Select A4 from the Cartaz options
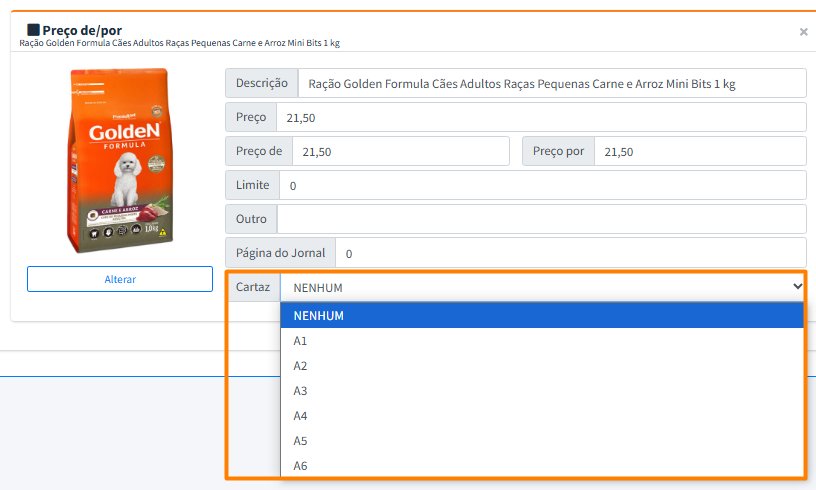The image size is (816, 490). click(x=542, y=416)
